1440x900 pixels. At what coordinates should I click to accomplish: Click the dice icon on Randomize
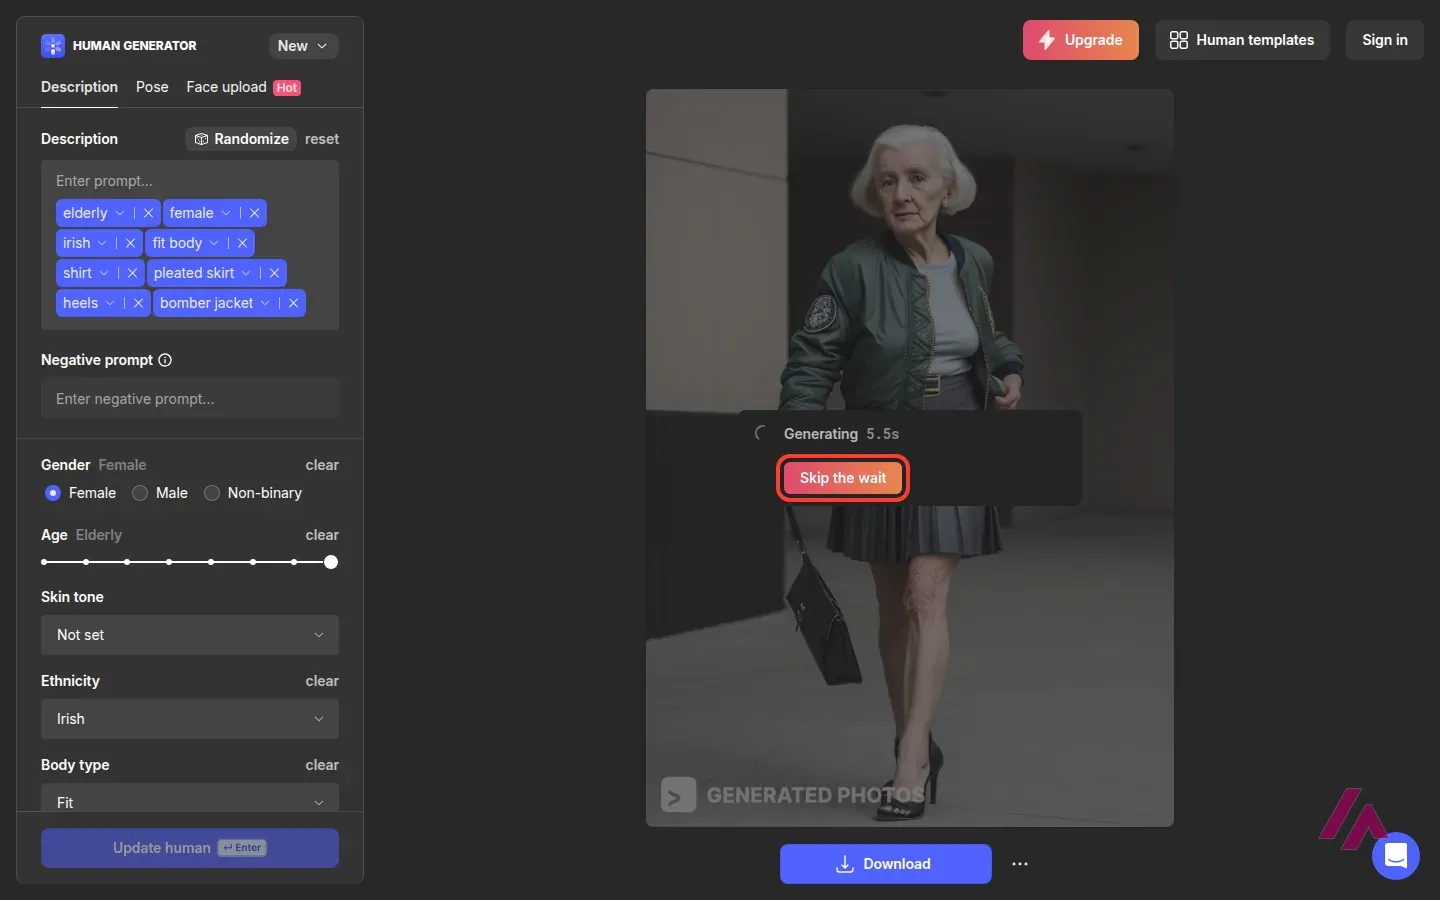(201, 139)
